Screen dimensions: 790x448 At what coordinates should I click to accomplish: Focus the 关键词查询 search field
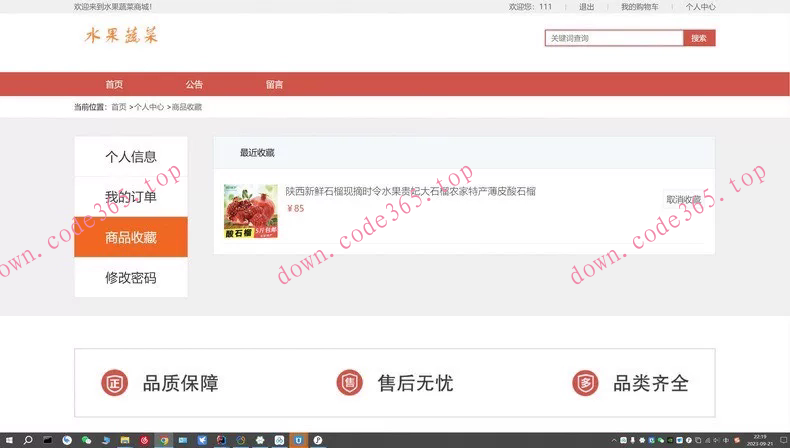click(x=614, y=38)
